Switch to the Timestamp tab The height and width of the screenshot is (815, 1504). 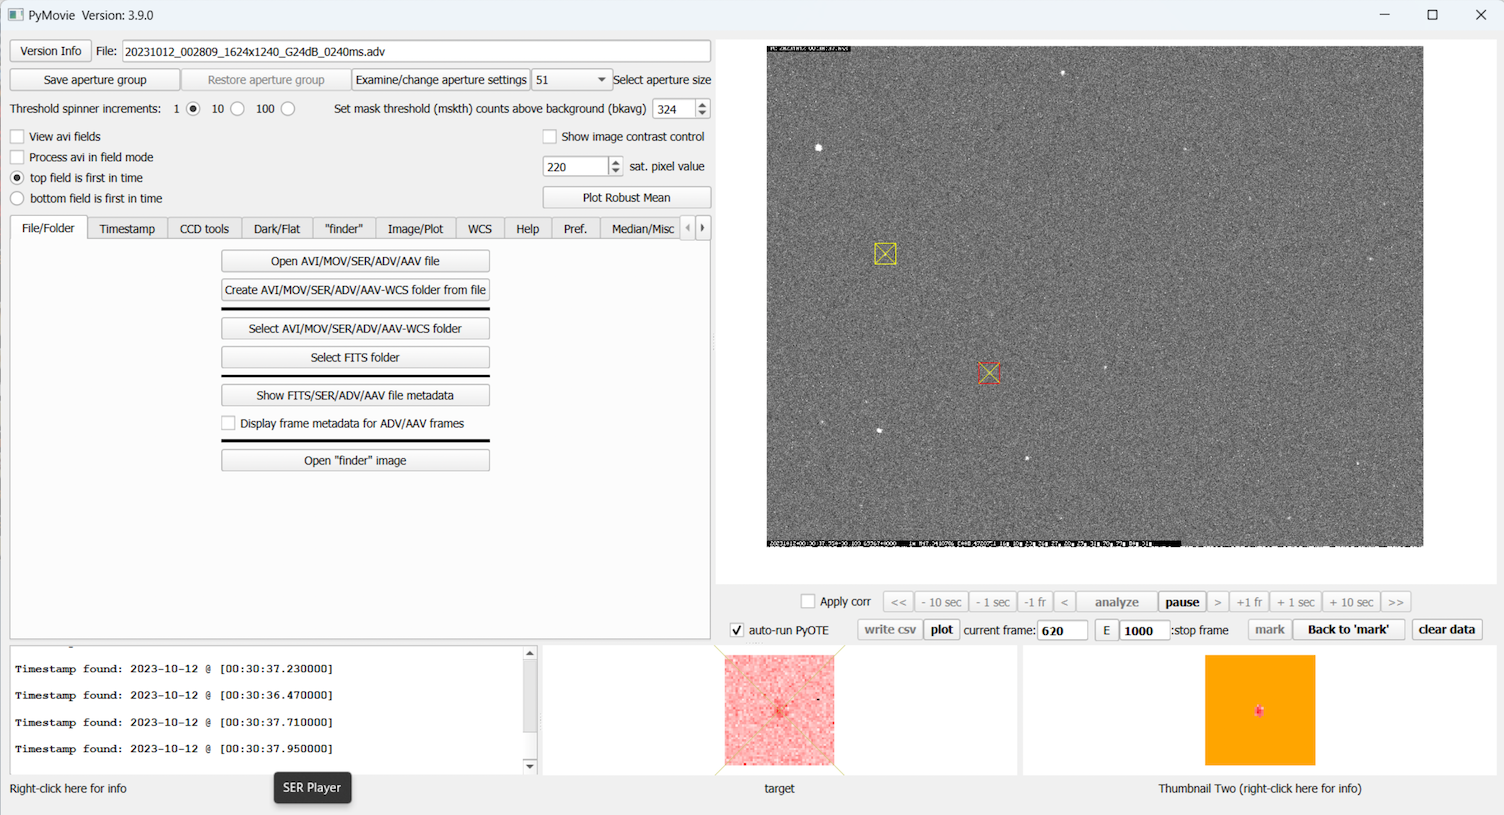[x=127, y=229]
